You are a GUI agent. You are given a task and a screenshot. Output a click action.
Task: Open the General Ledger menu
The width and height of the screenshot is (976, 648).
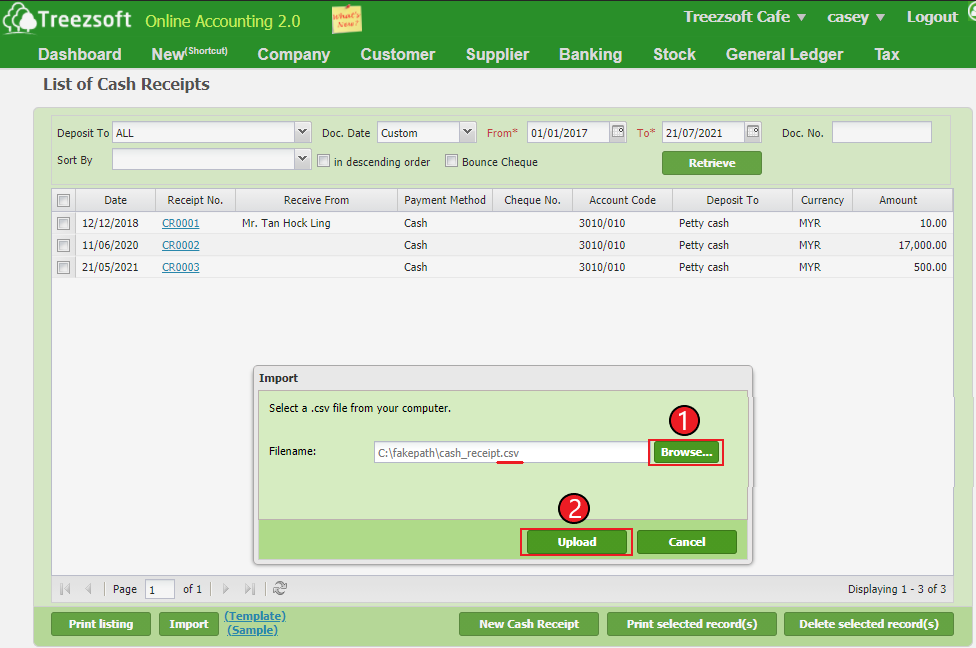coord(784,54)
